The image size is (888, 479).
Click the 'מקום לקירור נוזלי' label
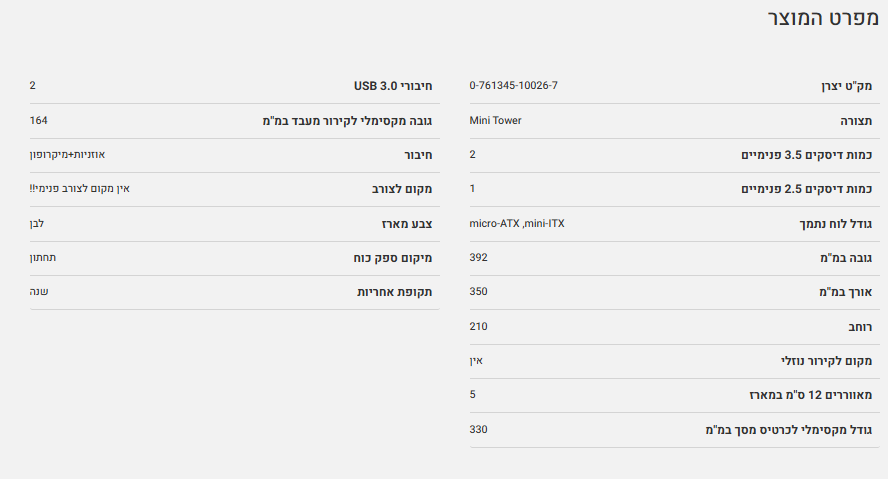coord(826,361)
